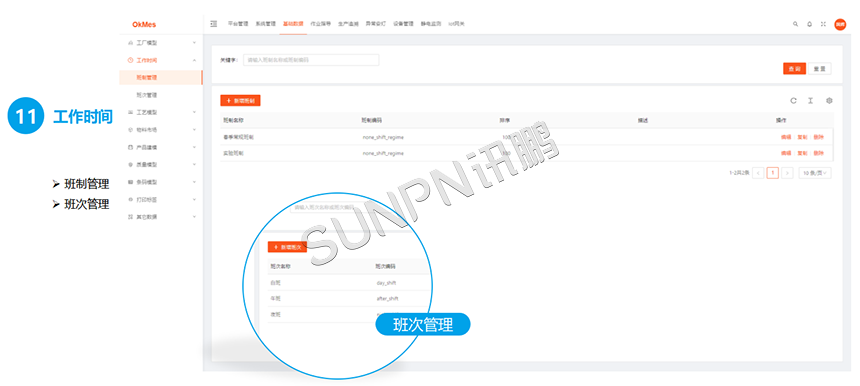Expand the 打印标签 menu chevron

[x=194, y=199]
